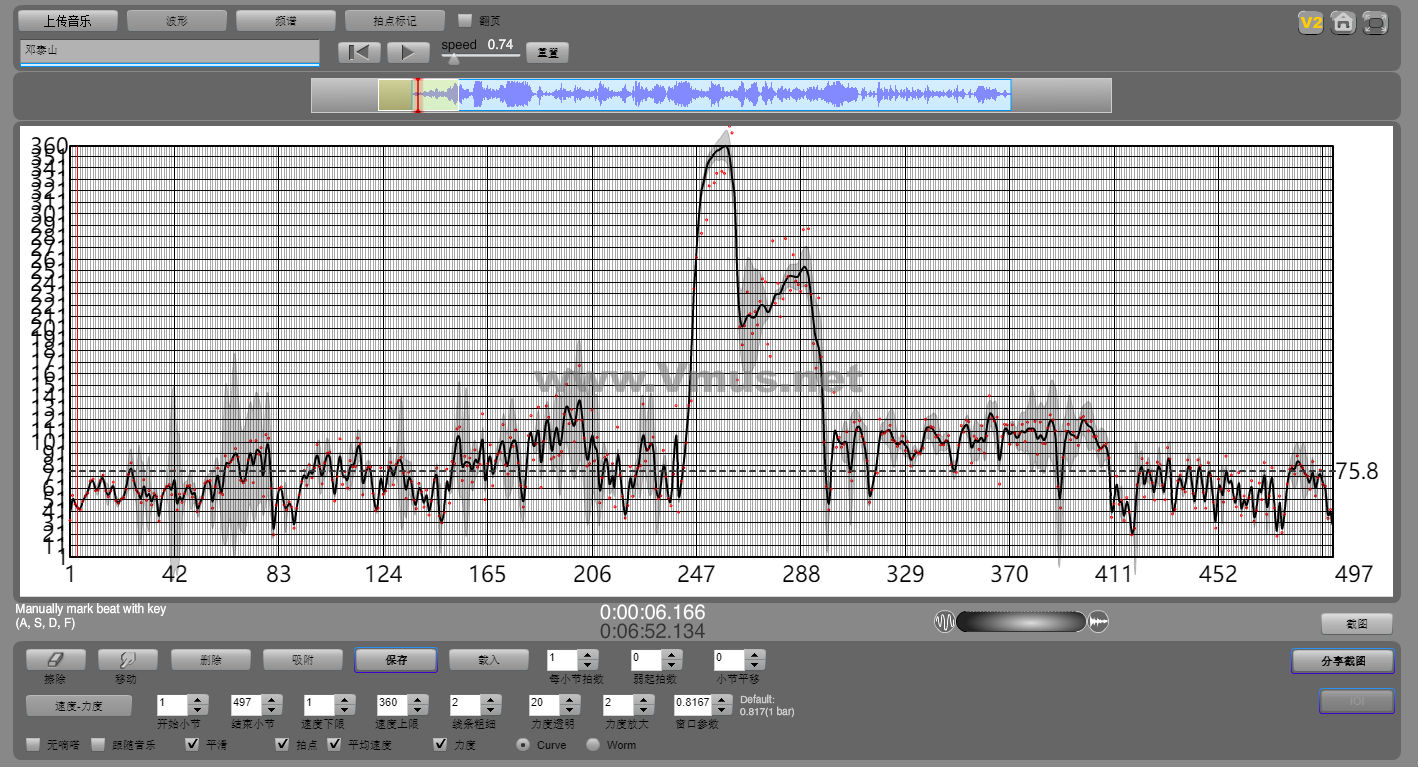Switch to the 频谱 spectrum view

286,20
